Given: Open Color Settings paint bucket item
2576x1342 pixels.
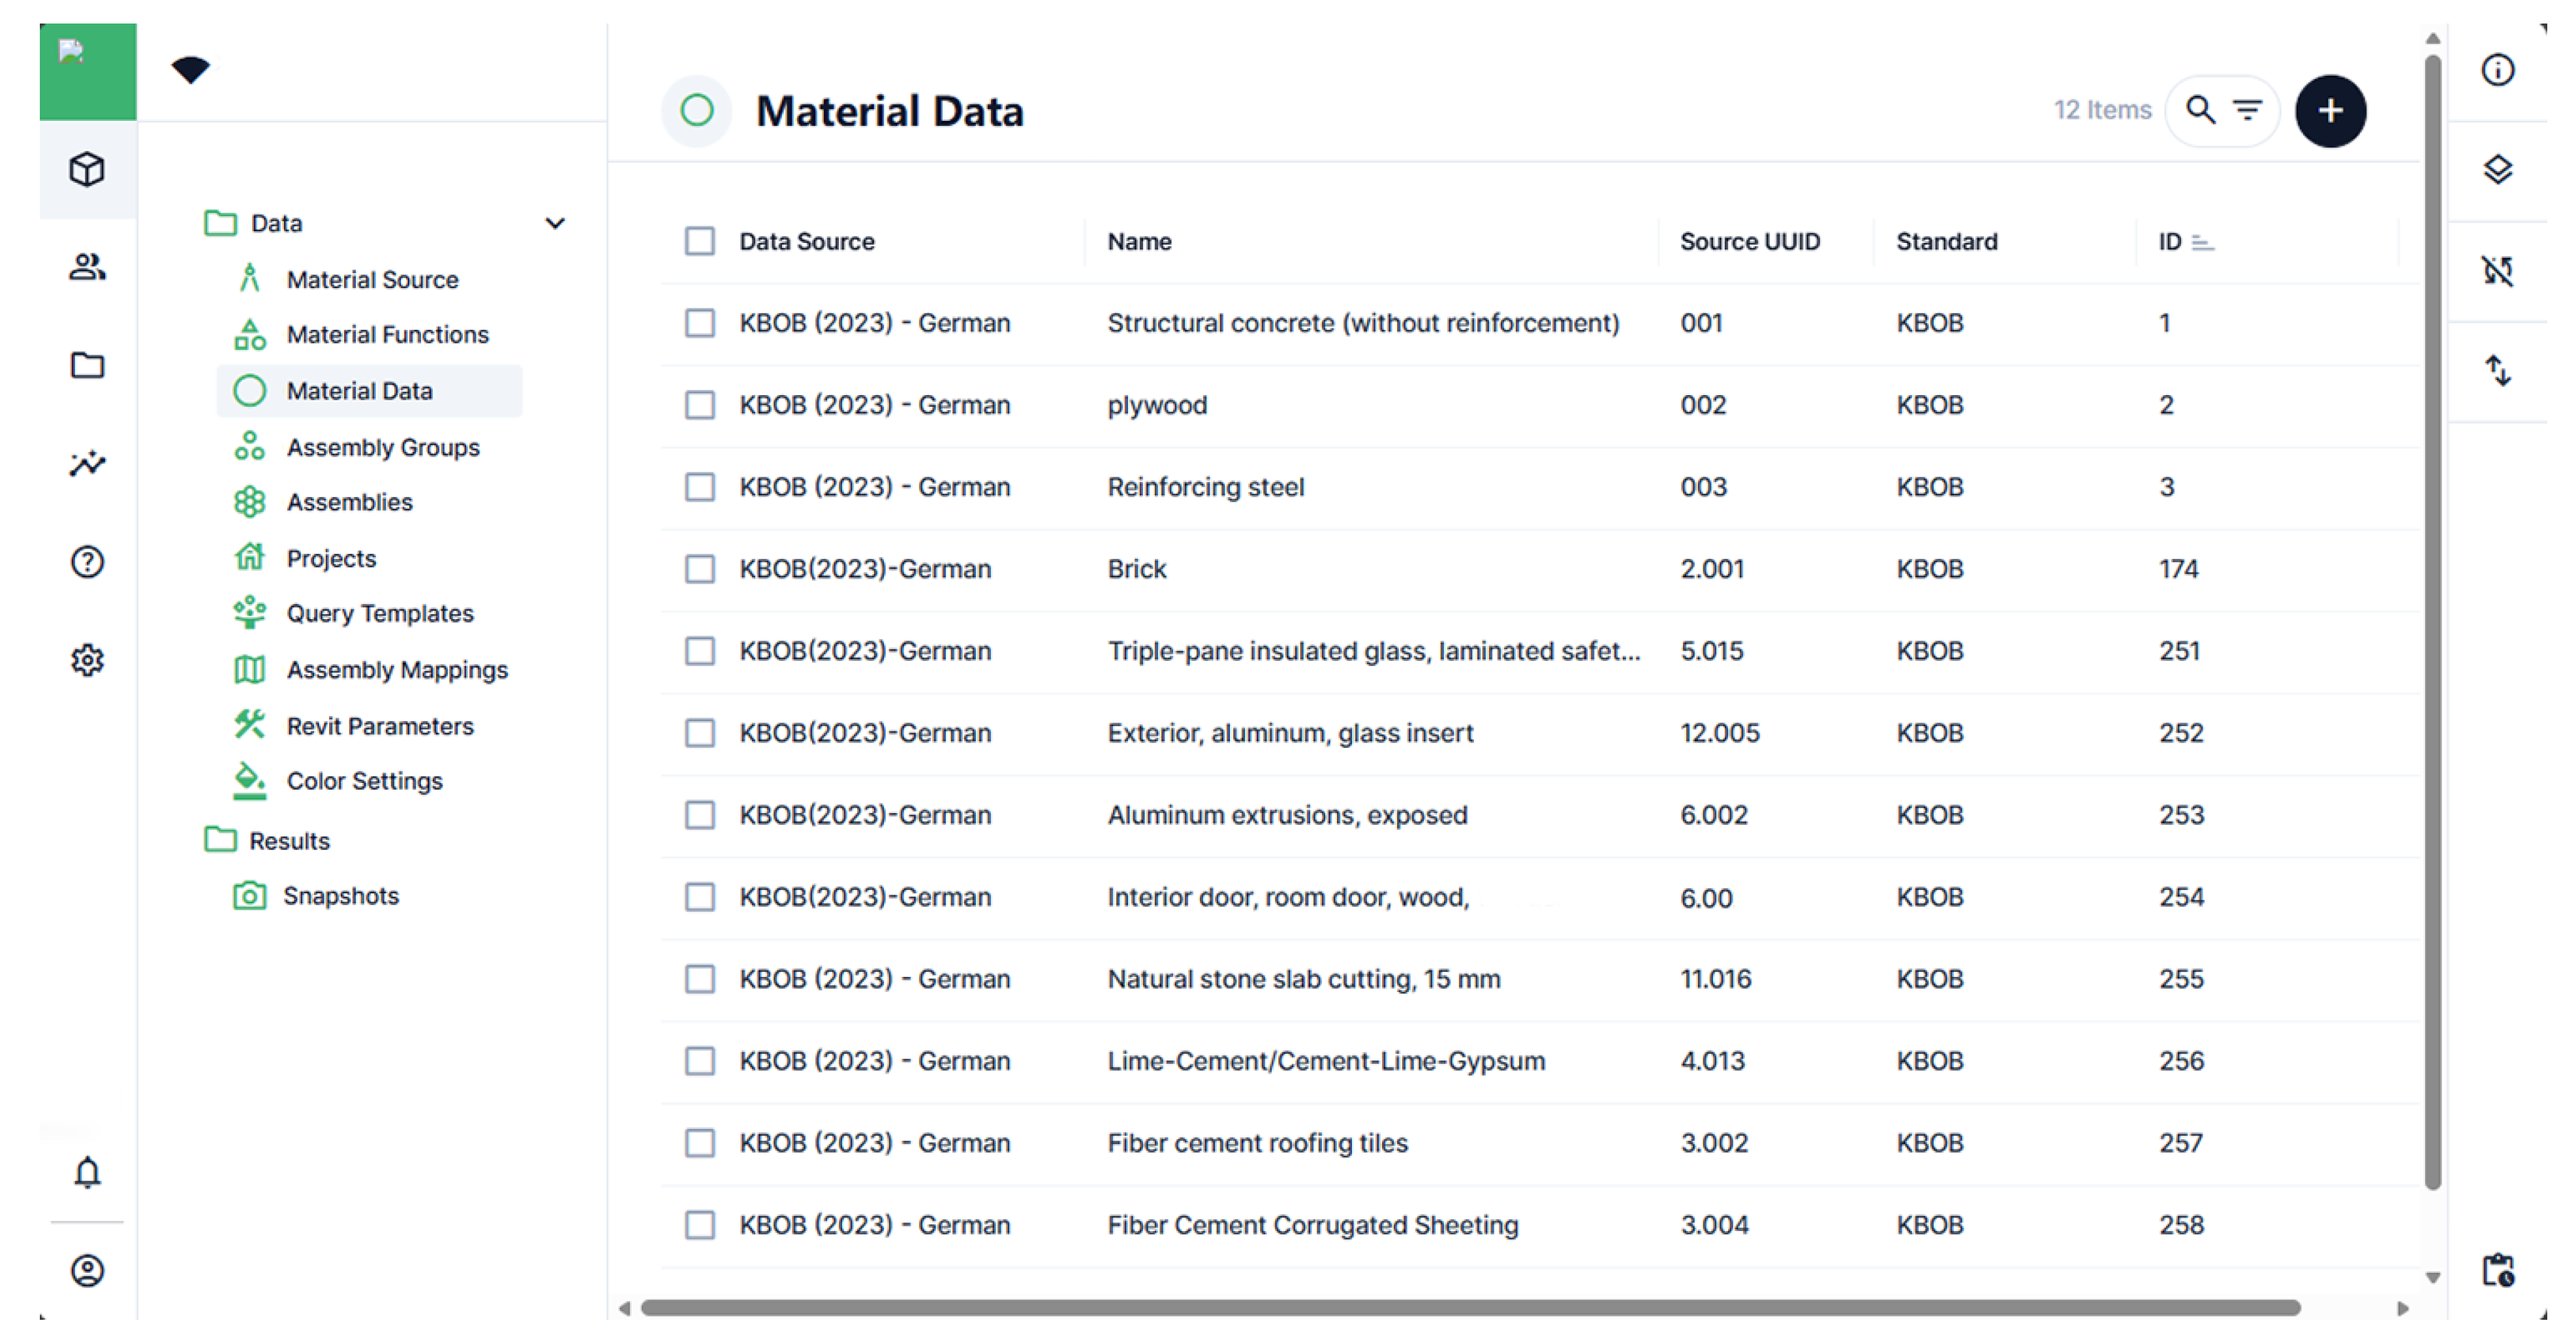Looking at the screenshot, I should 363,781.
